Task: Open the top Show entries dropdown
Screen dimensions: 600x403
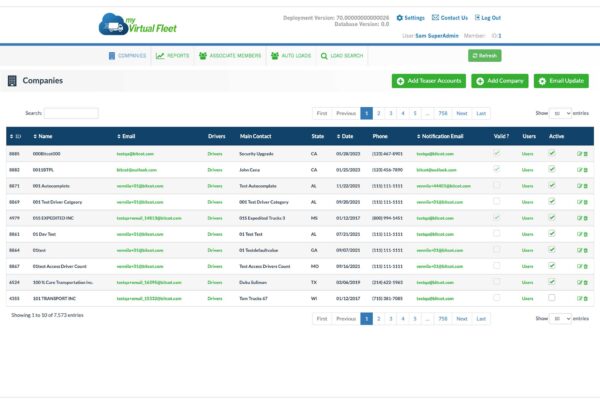Action: click(x=560, y=114)
